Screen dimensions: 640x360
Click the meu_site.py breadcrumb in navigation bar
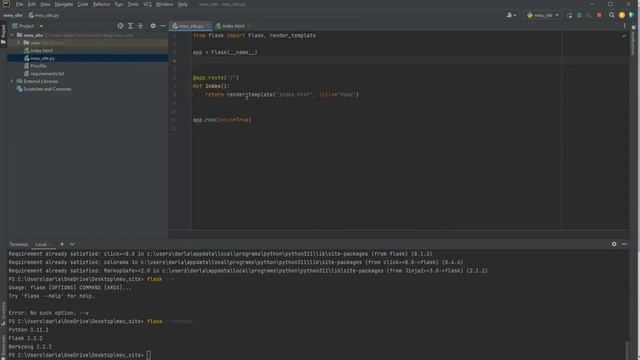[x=44, y=16]
